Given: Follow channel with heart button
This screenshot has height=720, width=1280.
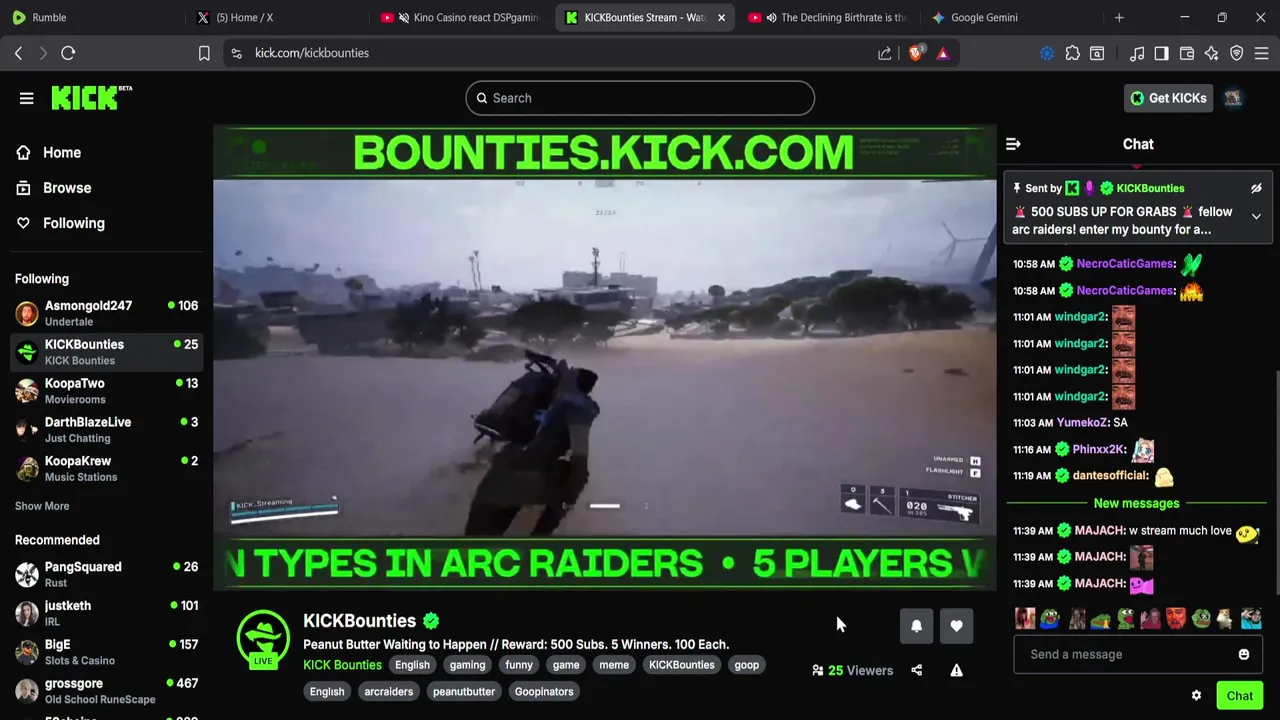Looking at the screenshot, I should pos(956,626).
